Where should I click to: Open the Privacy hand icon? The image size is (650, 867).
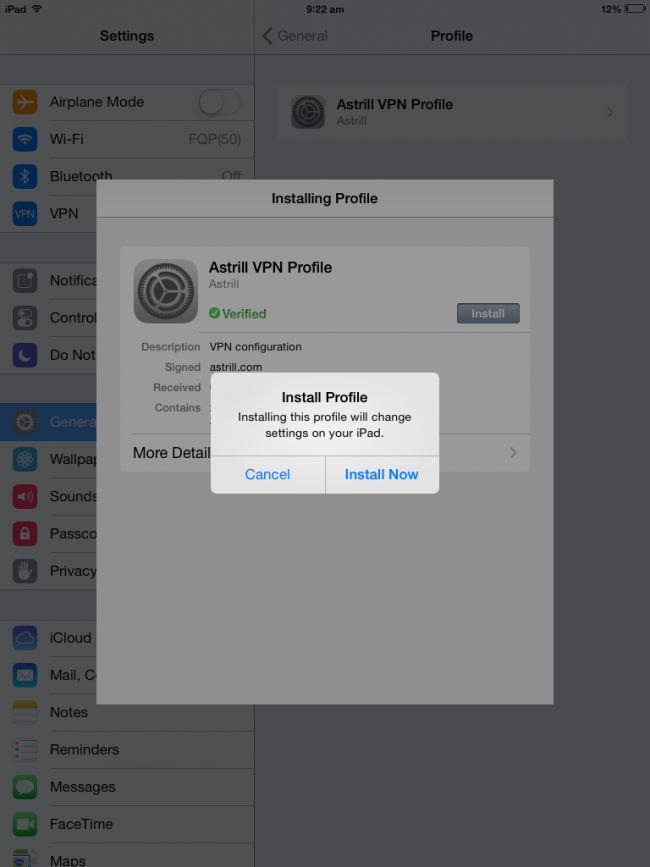point(25,571)
